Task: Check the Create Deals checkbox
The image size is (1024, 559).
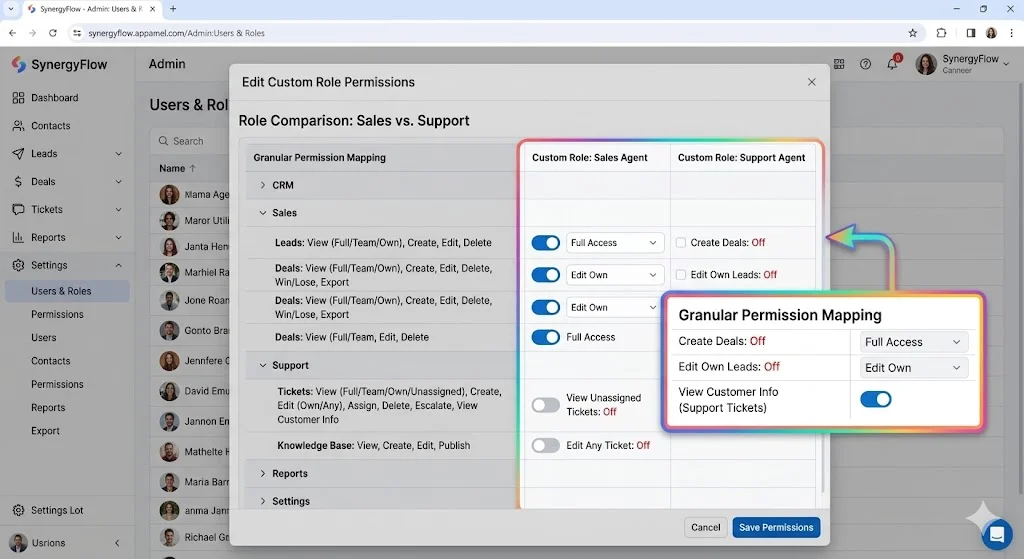Action: tap(681, 242)
